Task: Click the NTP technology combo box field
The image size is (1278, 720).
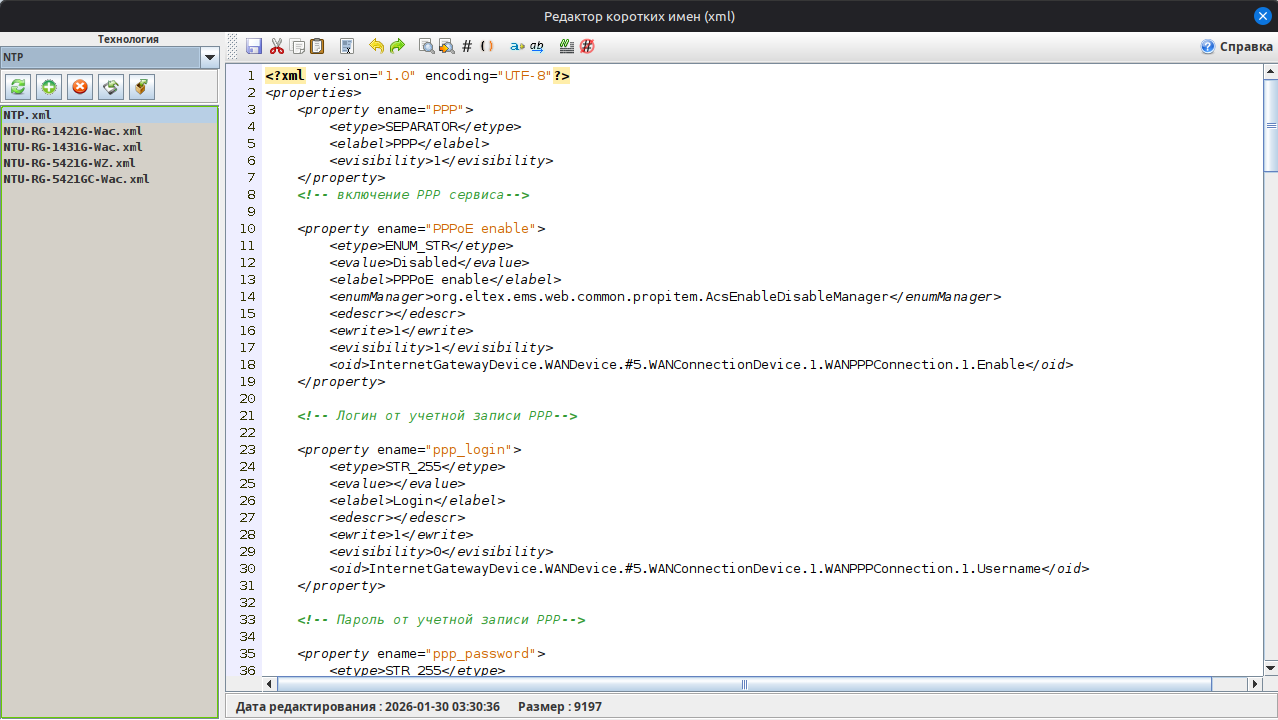Action: [x=100, y=58]
